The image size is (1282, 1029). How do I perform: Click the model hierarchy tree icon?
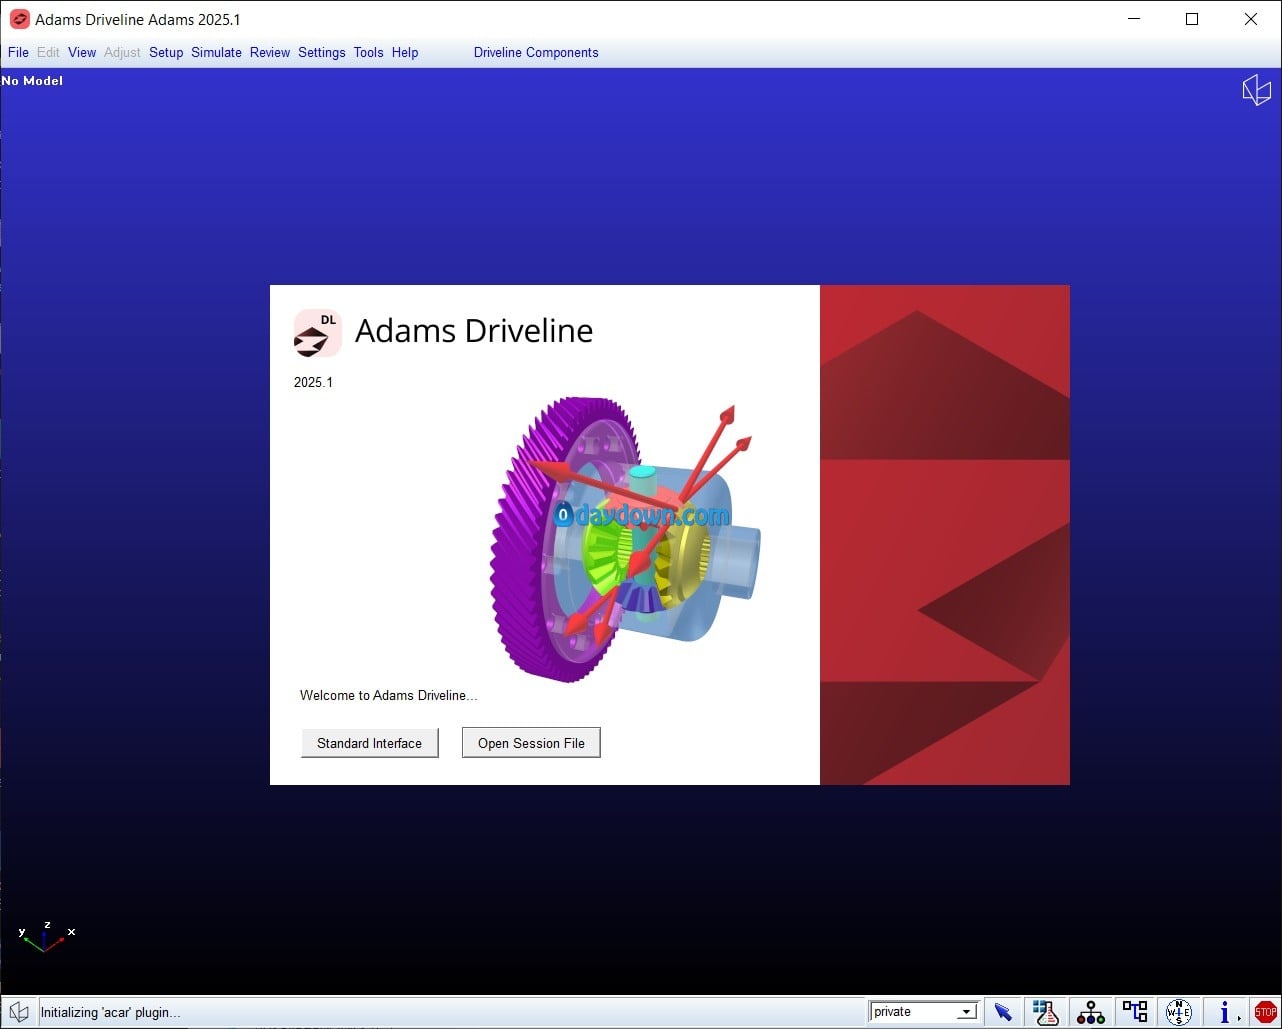(1091, 1012)
